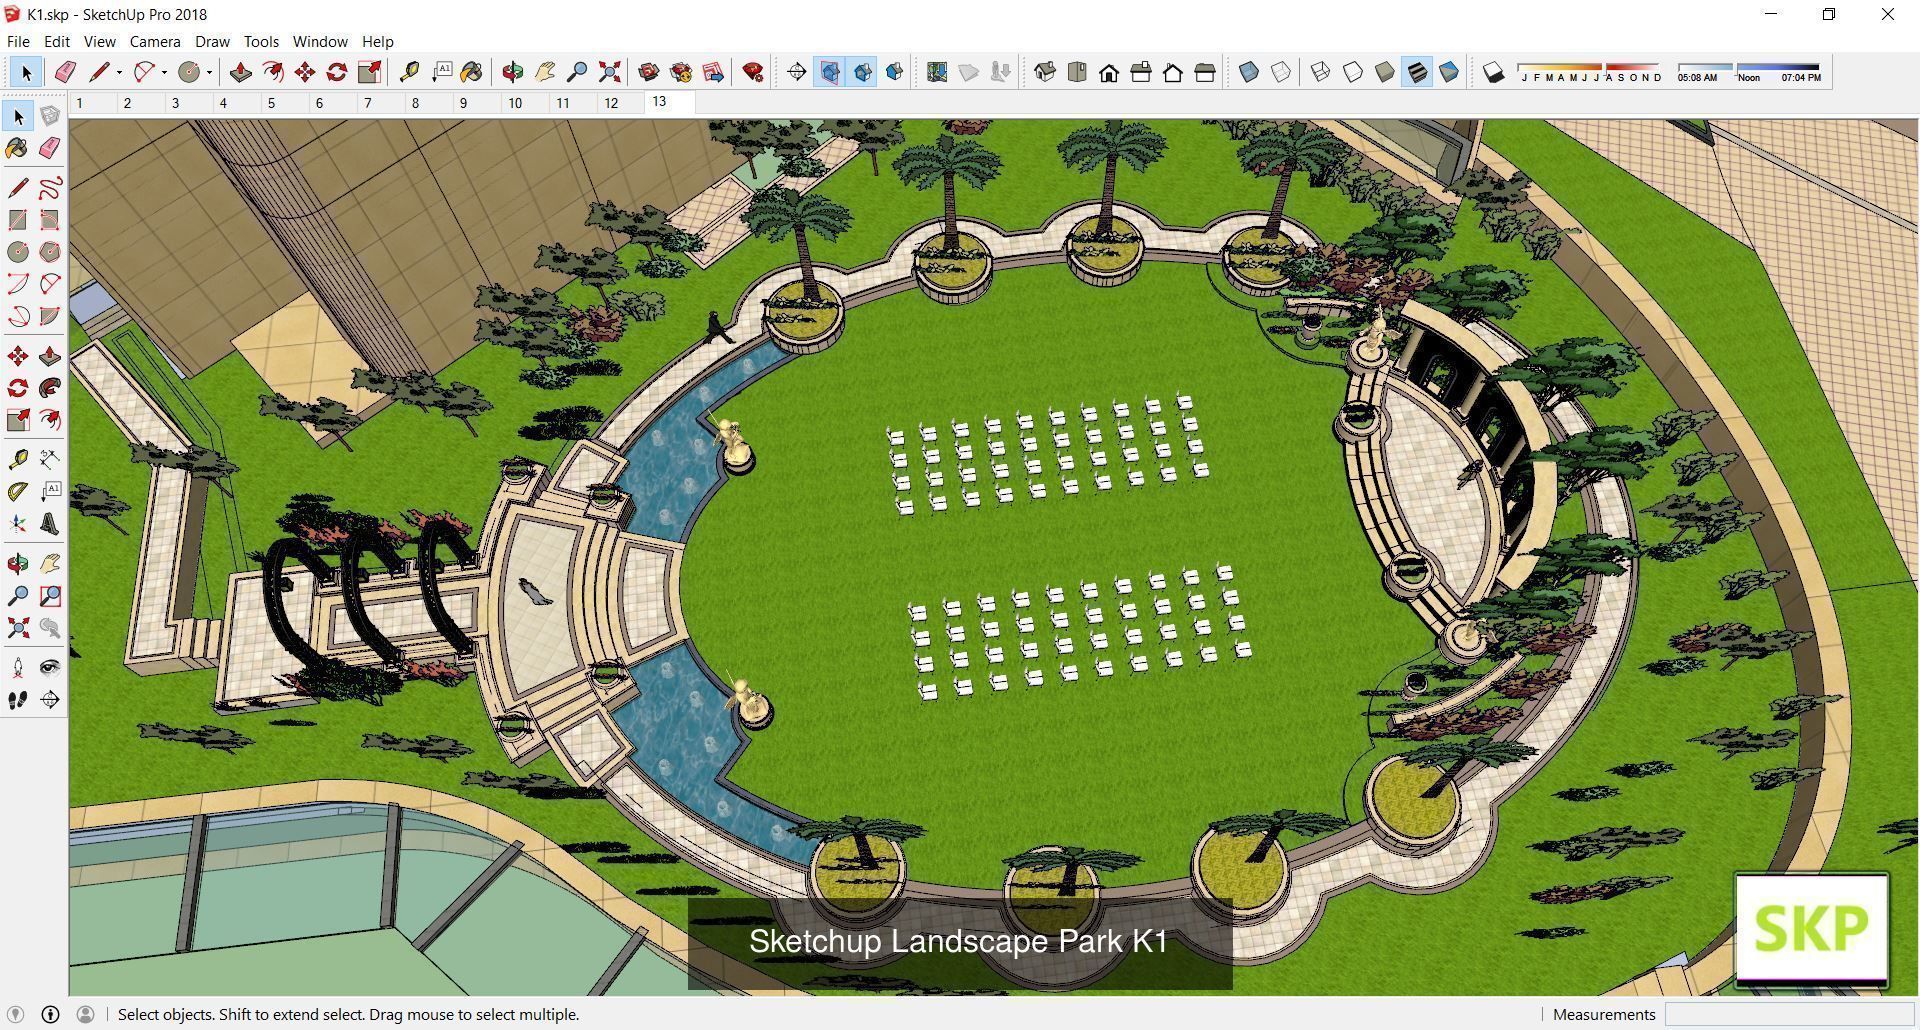Select the Orbit tool in top toolbar
1920x1030 pixels.
click(x=512, y=72)
